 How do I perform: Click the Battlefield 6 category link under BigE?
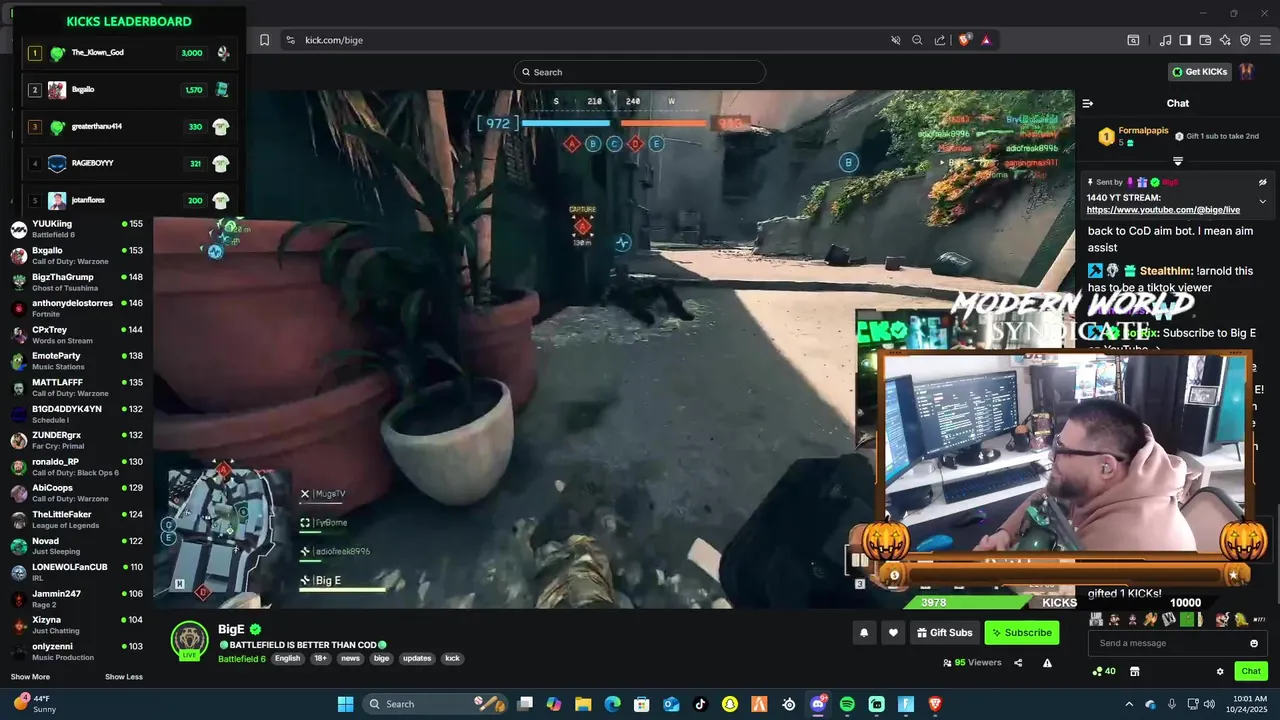[x=242, y=659]
